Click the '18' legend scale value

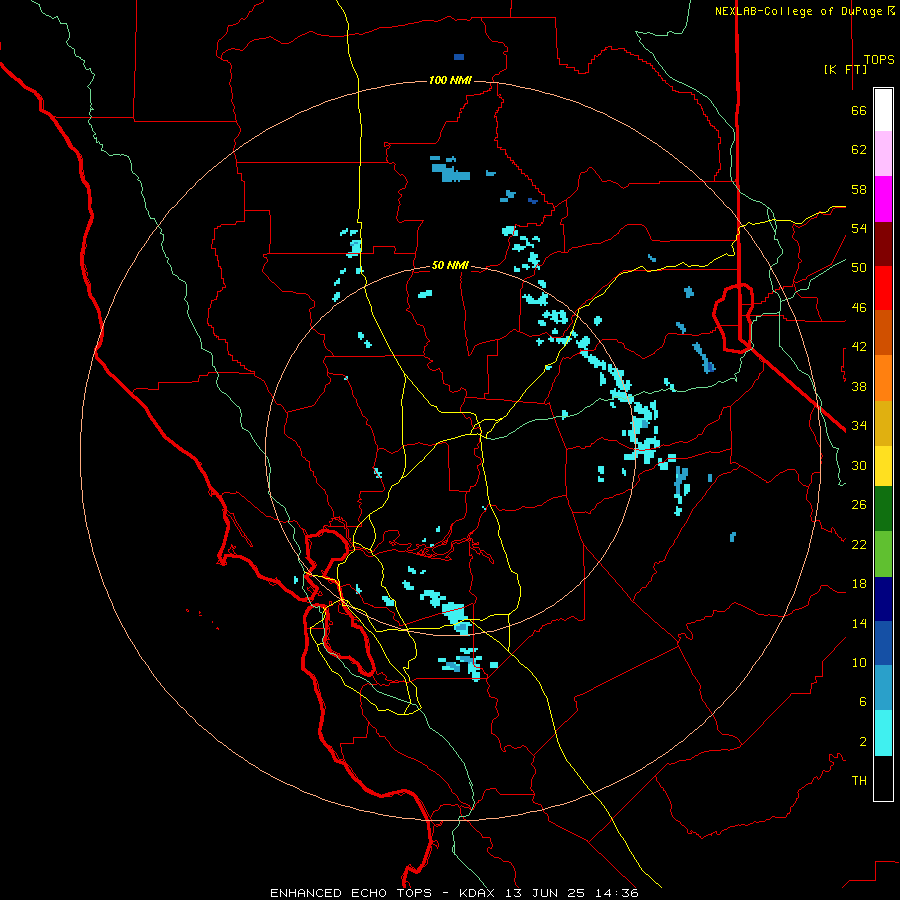859,584
